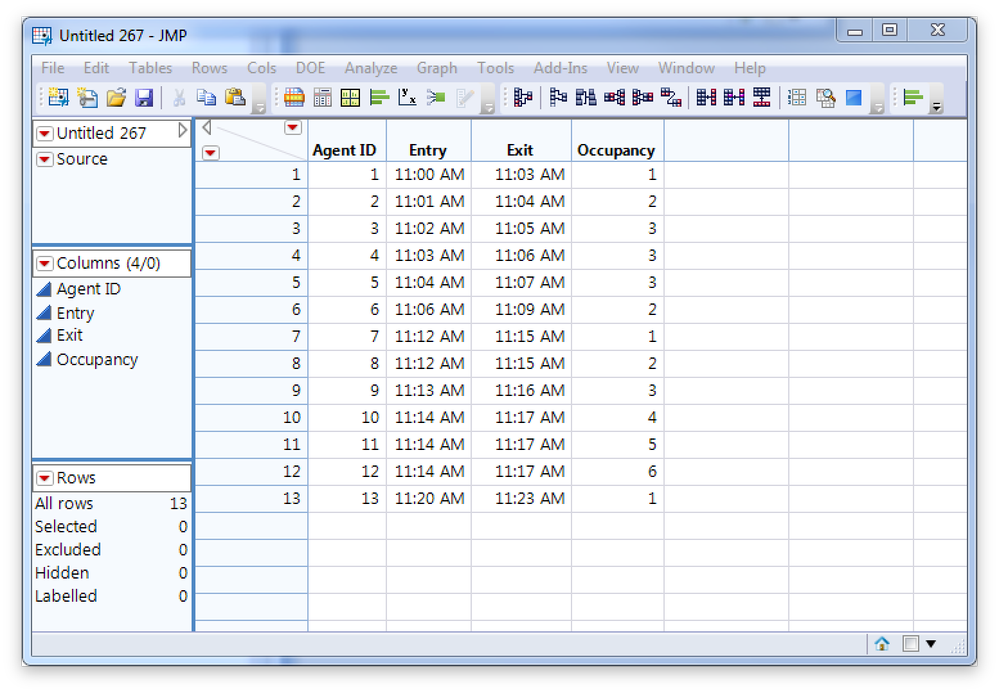Click the rightmost green bar chart icon
Screen dimensions: 999x693
click(913, 97)
